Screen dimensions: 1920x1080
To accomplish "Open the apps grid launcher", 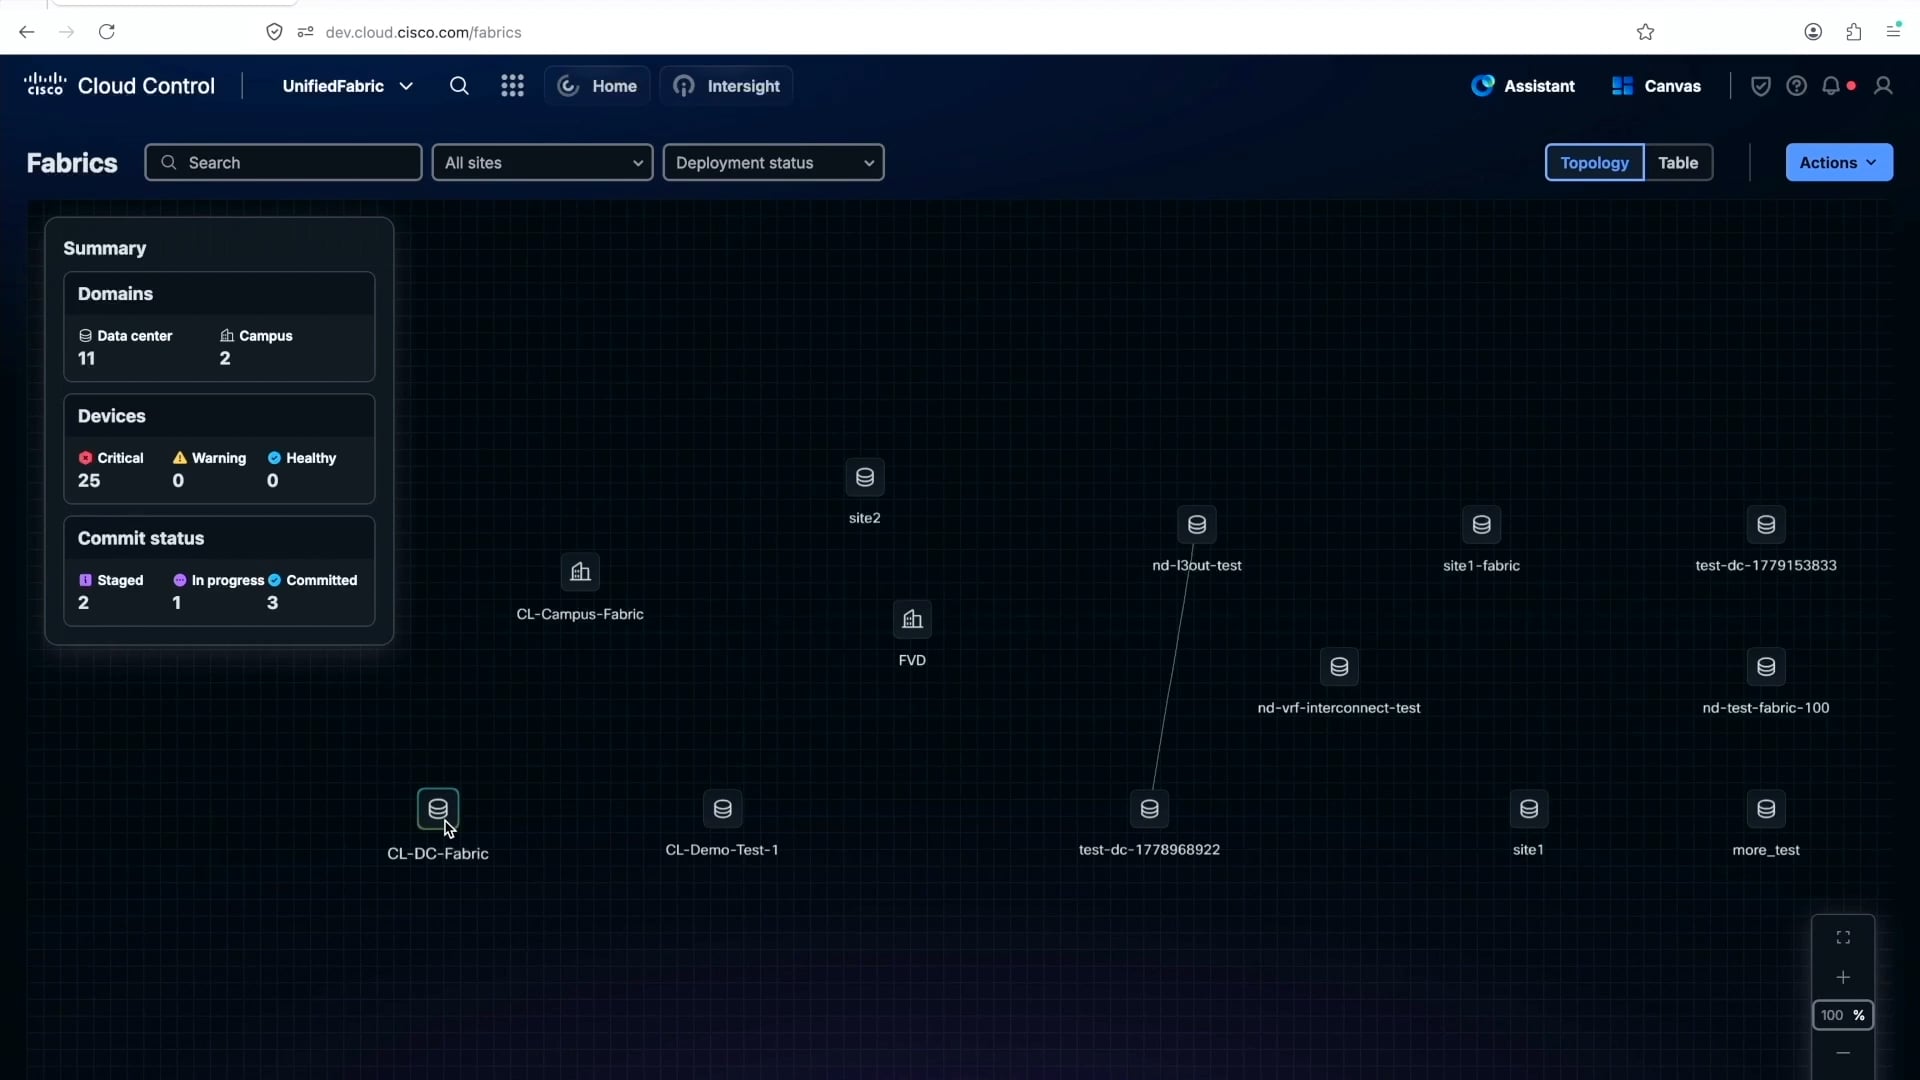I will point(512,86).
